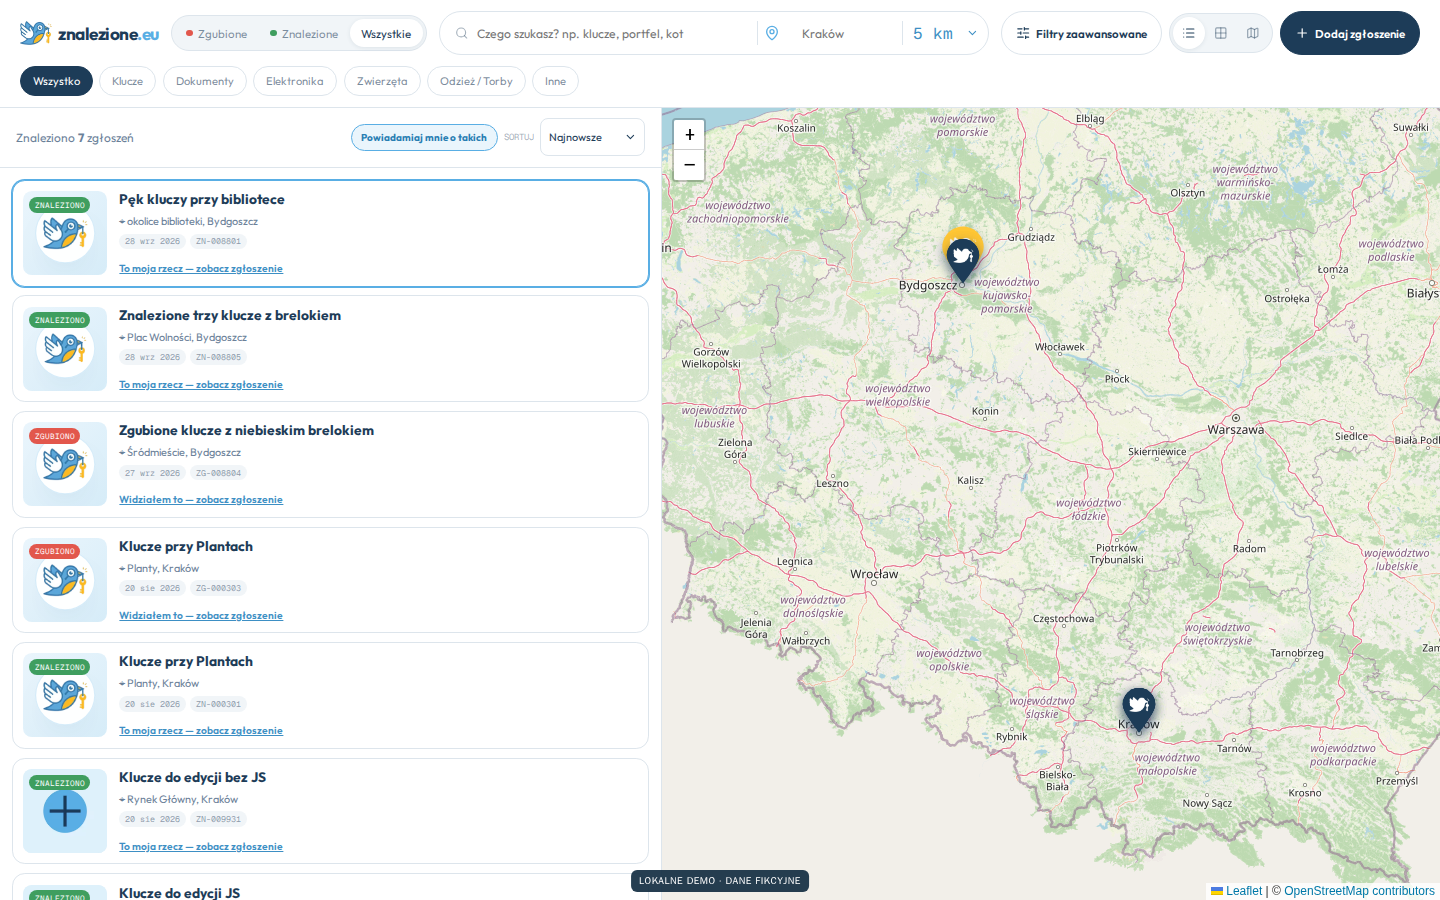Open title Pęk kluczy przy bibliotece
1440x900 pixels.
click(202, 199)
